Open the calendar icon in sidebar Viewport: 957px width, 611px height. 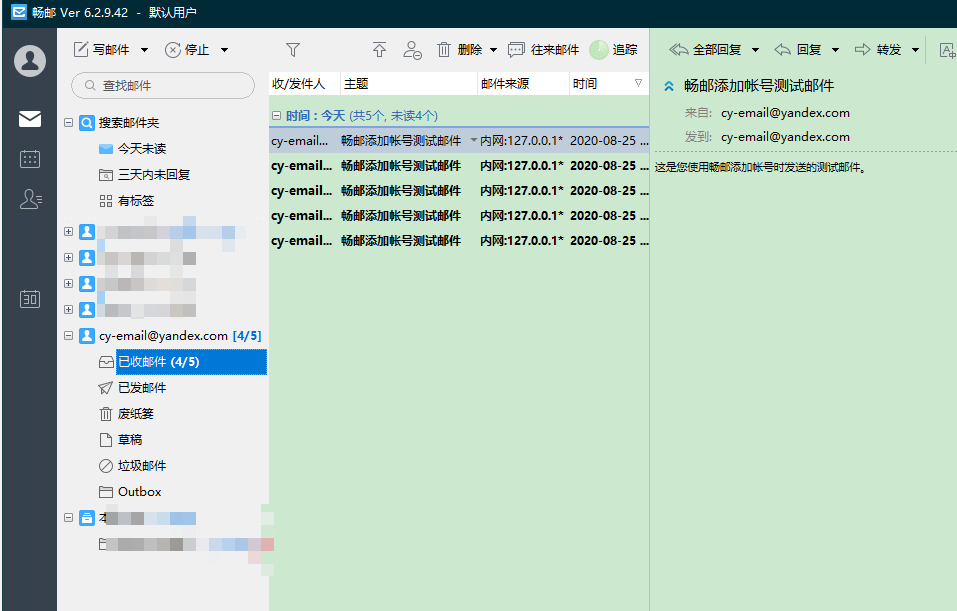(30, 159)
